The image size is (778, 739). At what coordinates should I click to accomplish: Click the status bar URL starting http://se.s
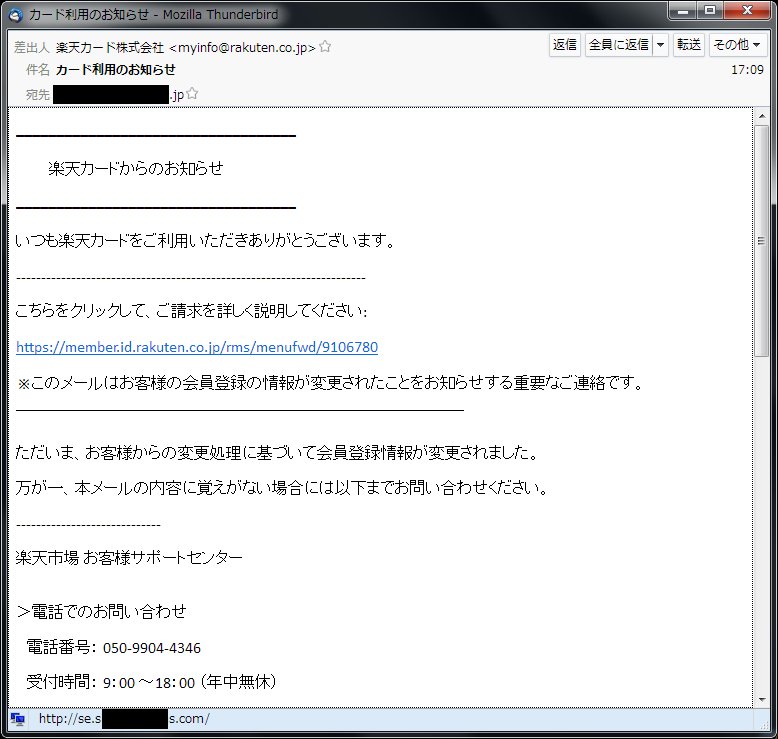pyautogui.click(x=124, y=719)
